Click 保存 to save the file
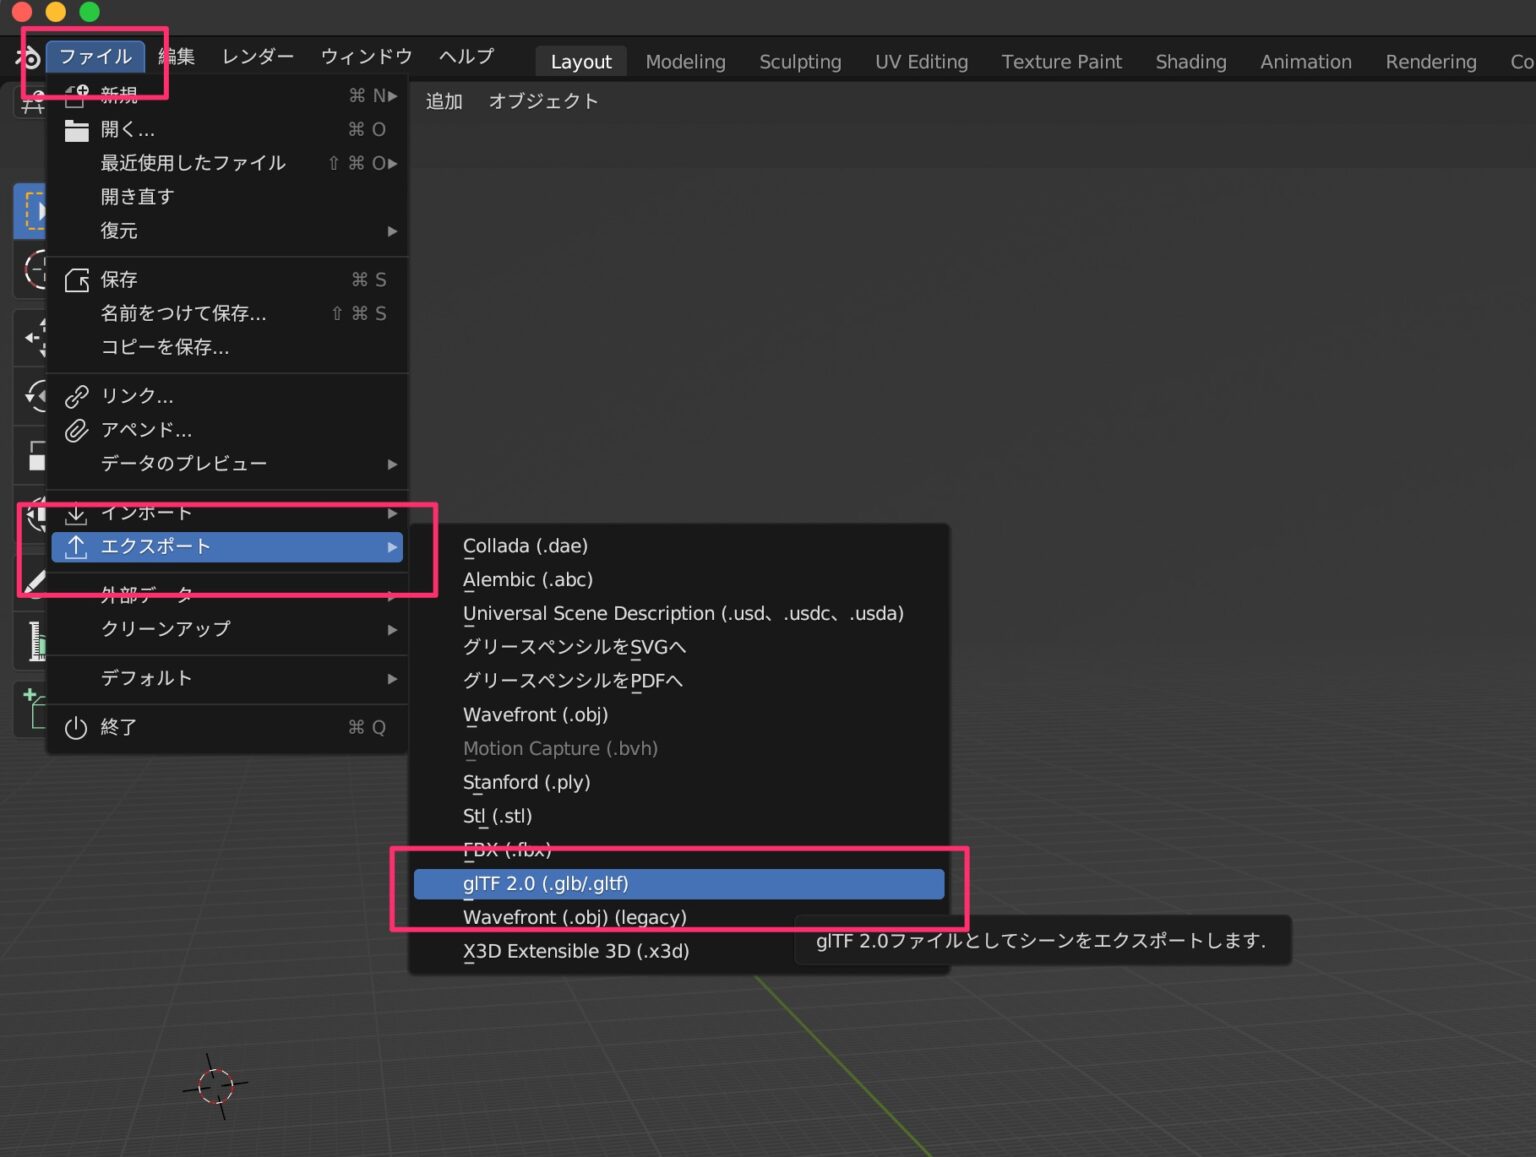 (119, 280)
